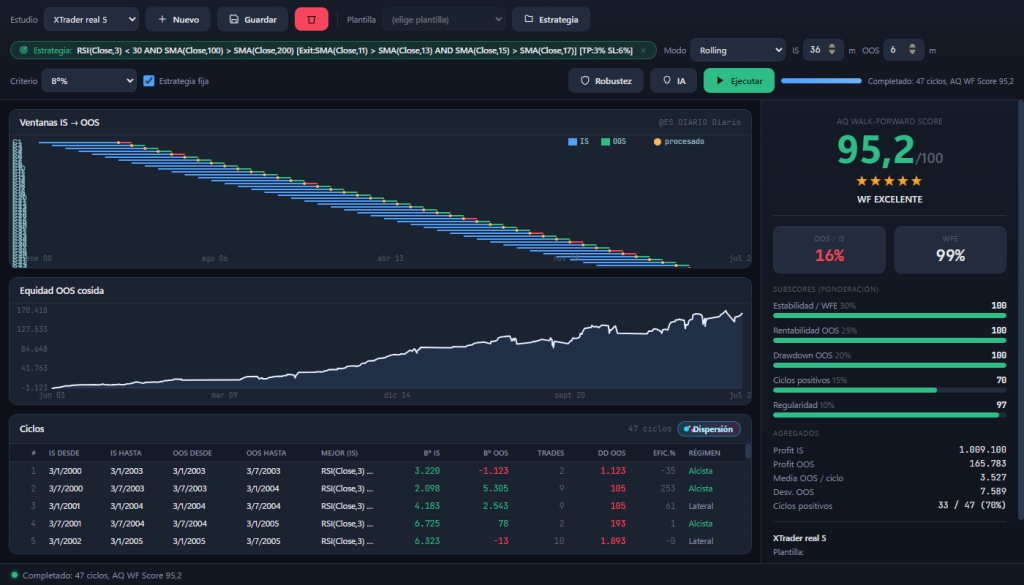Viewport: 1024px width, 585px height.
Task: Launch the Robustez analysis
Action: click(606, 81)
